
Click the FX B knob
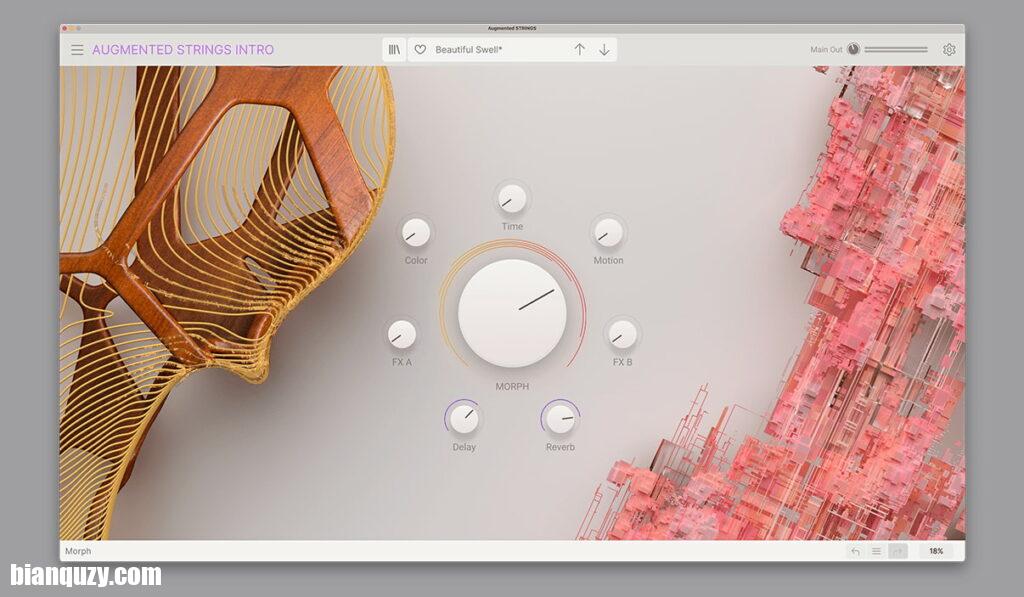(622, 334)
